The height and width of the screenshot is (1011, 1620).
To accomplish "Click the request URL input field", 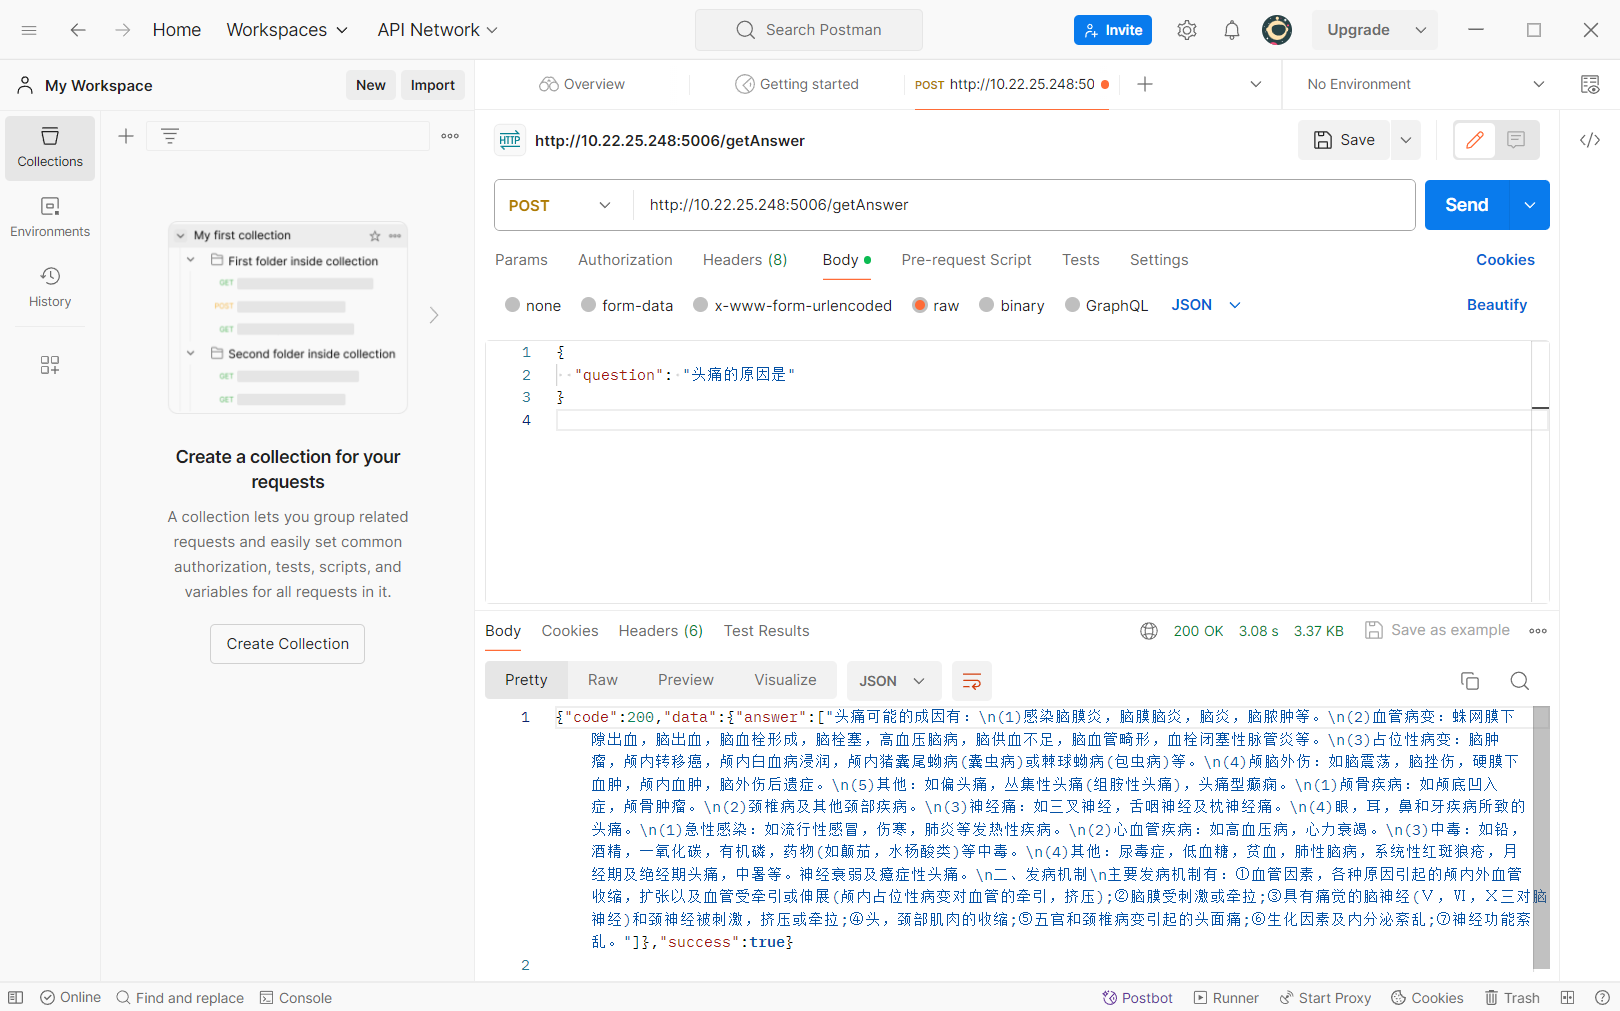I will [1024, 205].
